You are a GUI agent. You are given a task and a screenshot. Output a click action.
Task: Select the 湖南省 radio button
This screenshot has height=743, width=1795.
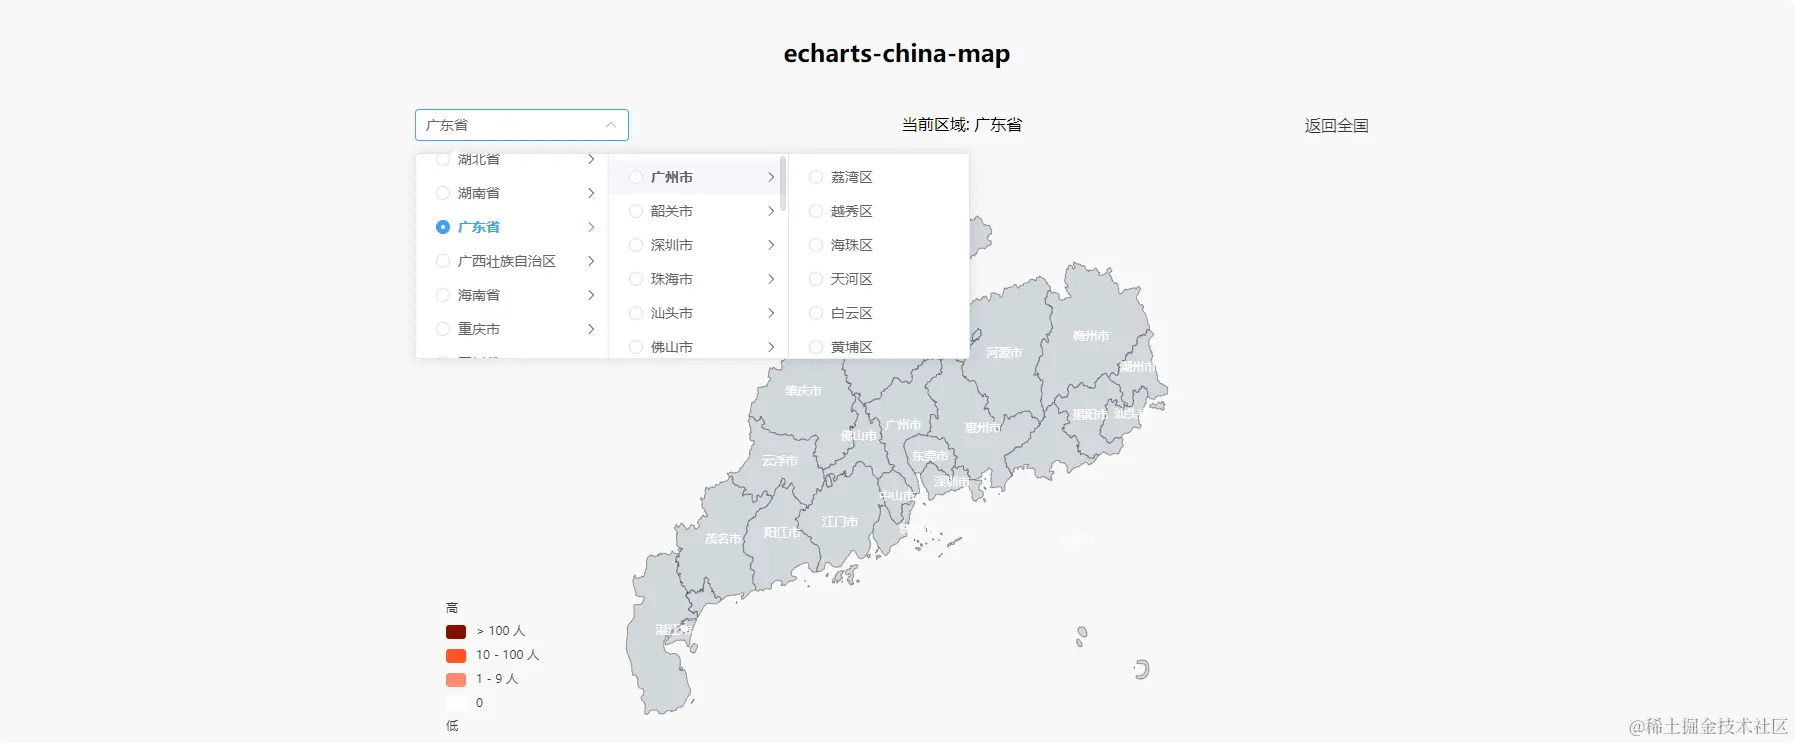443,193
